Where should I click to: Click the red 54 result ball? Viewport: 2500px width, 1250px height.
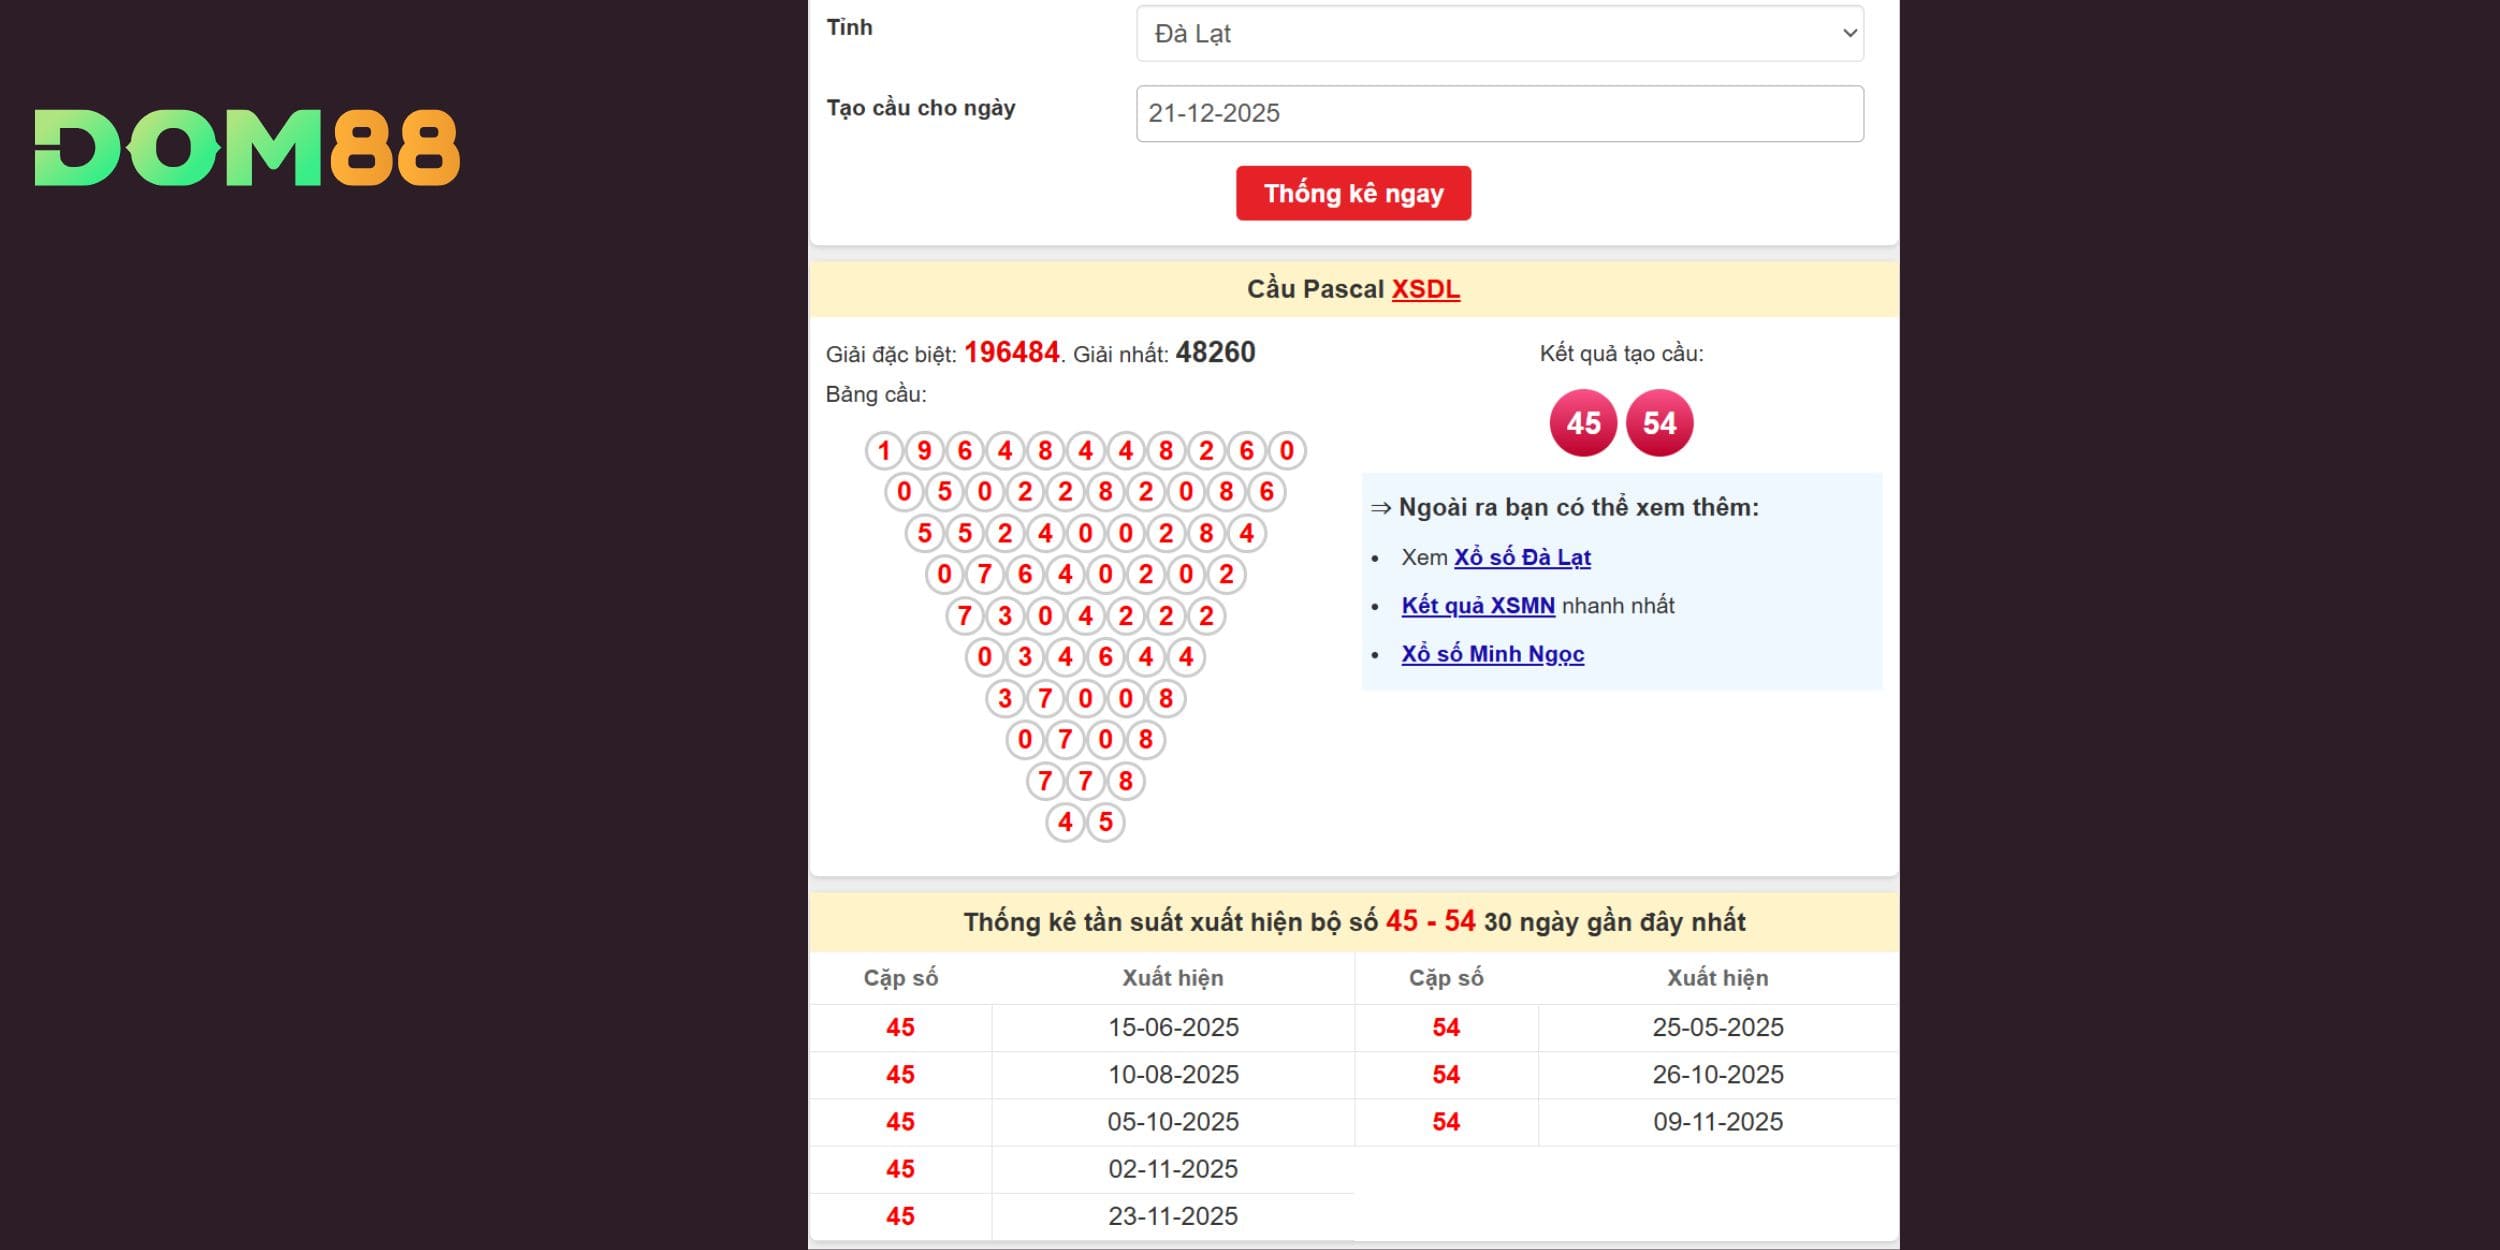1659,423
